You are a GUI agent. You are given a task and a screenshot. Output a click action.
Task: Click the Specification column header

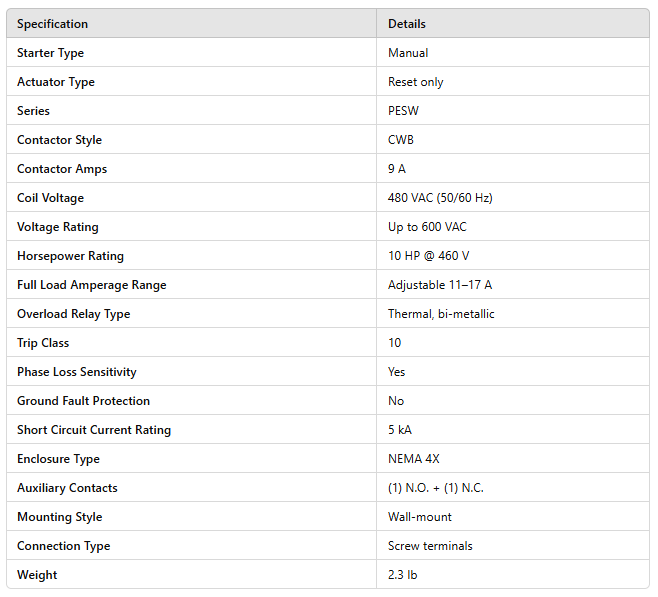(53, 24)
